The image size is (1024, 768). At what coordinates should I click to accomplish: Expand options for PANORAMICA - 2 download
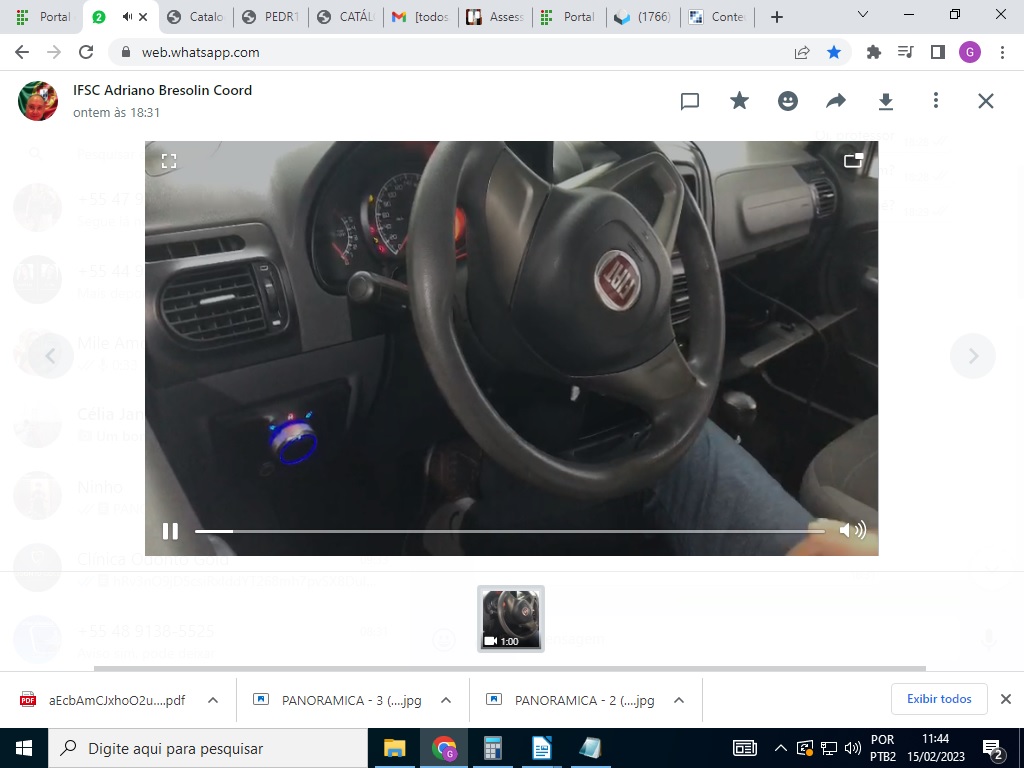click(x=679, y=700)
